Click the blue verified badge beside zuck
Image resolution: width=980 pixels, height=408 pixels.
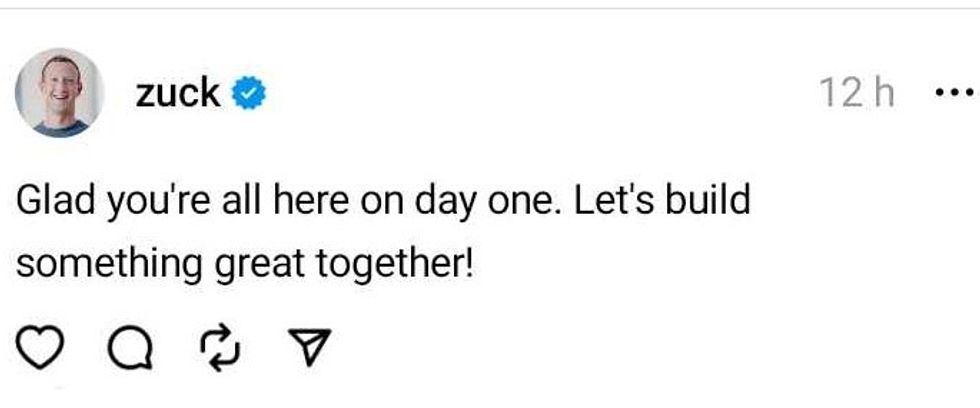tap(250, 94)
